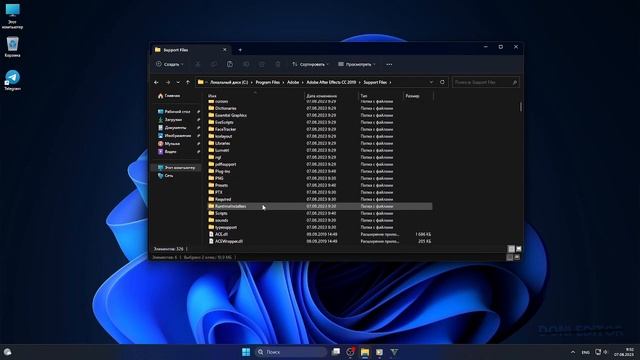
Task: Open the Сортировать dropdown
Action: click(x=310, y=64)
